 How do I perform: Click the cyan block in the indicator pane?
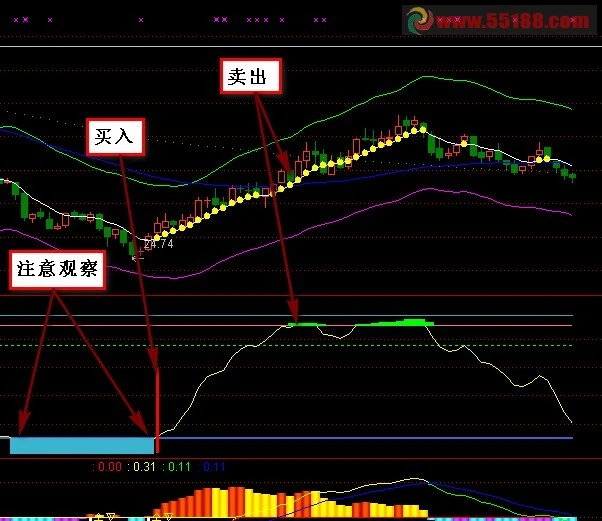[x=82, y=445]
